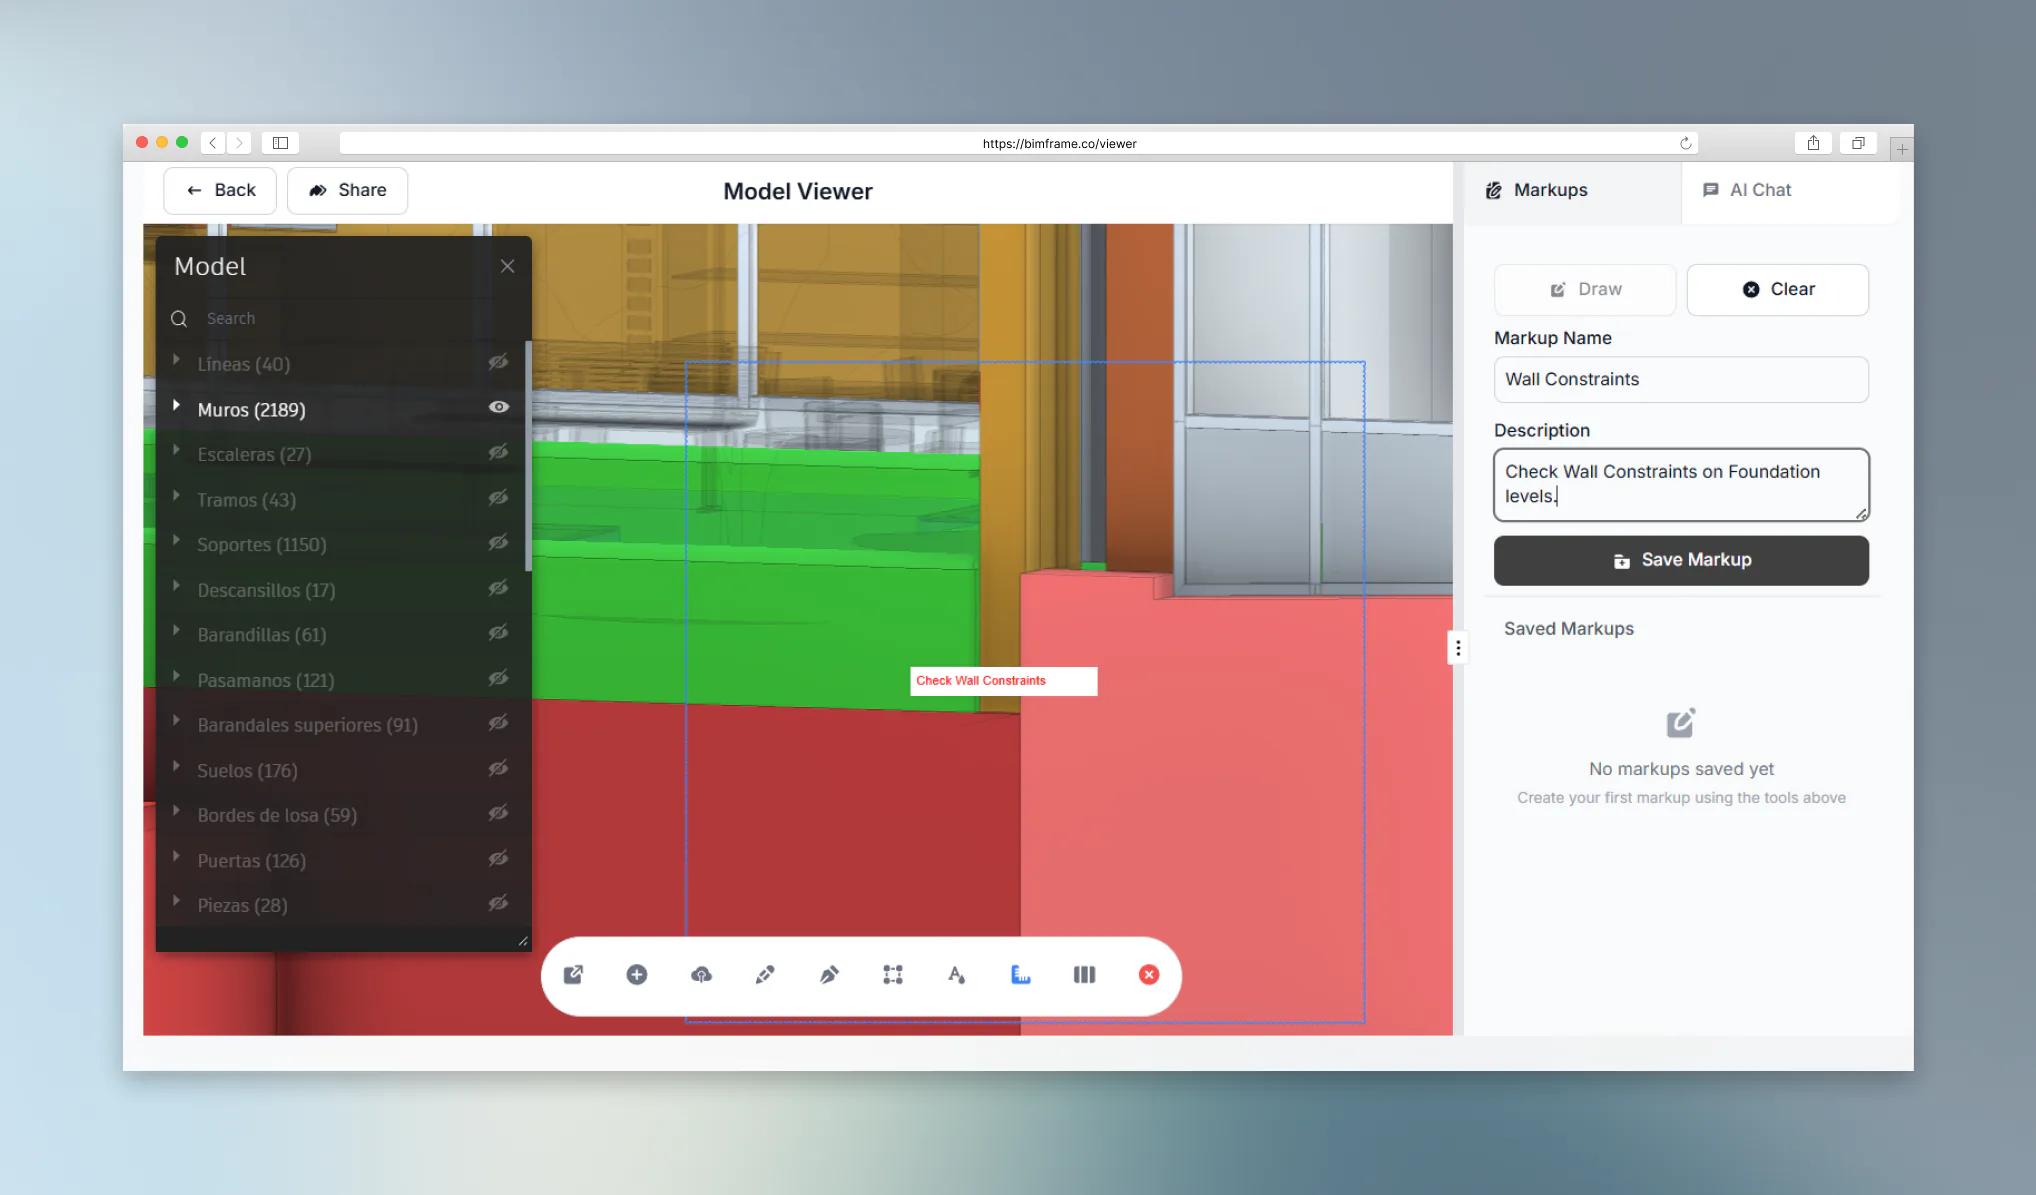Click the red cancel toolbar icon
Image resolution: width=2036 pixels, height=1195 pixels.
coord(1149,975)
